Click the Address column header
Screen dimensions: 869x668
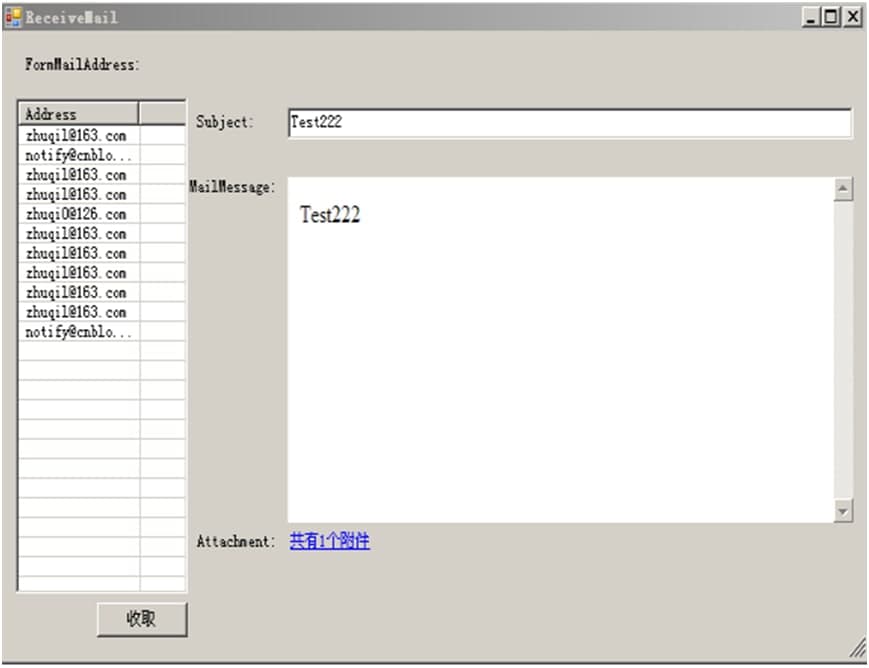(x=78, y=114)
